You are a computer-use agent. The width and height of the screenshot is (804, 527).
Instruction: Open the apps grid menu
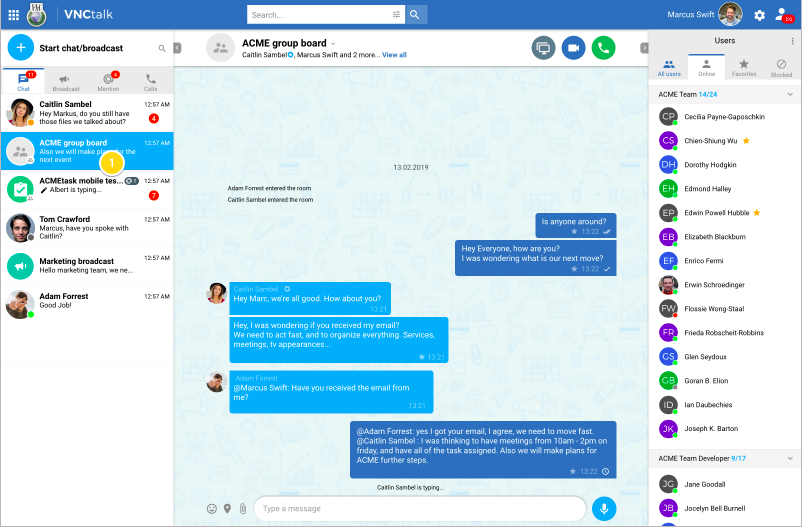pyautogui.click(x=14, y=15)
